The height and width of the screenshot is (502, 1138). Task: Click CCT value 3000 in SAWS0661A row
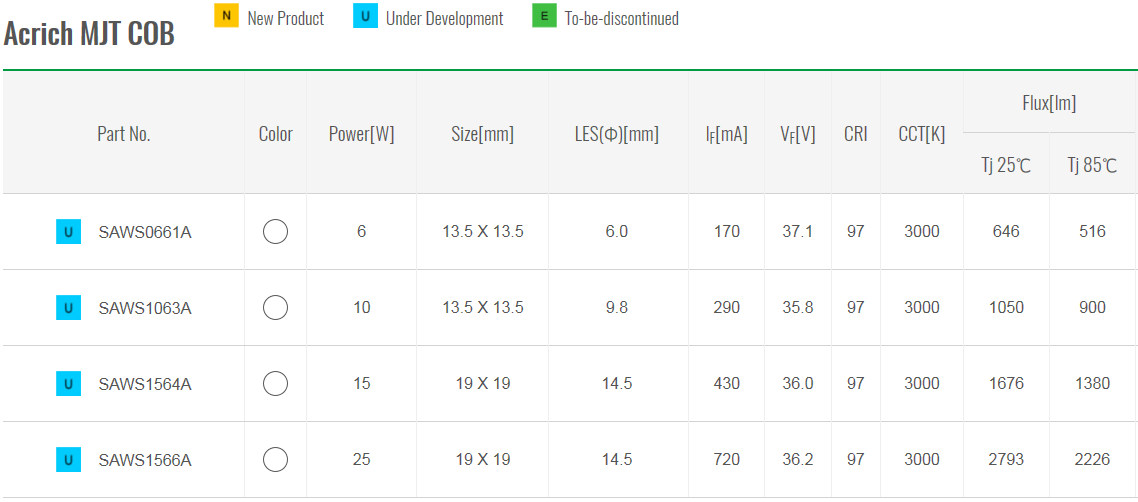(922, 232)
